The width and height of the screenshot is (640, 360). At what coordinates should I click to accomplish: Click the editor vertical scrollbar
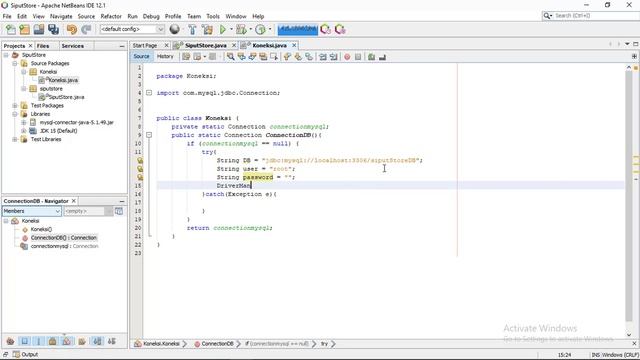tap(629, 196)
